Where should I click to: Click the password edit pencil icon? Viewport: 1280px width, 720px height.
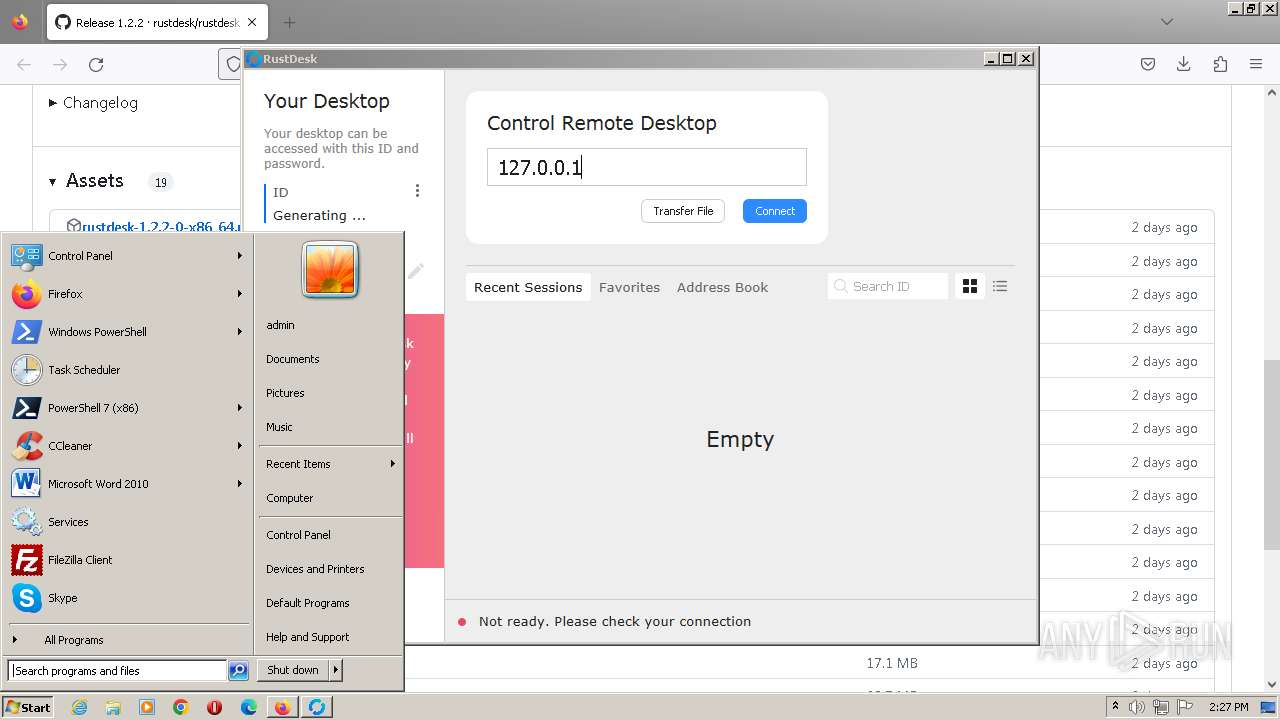click(x=416, y=270)
